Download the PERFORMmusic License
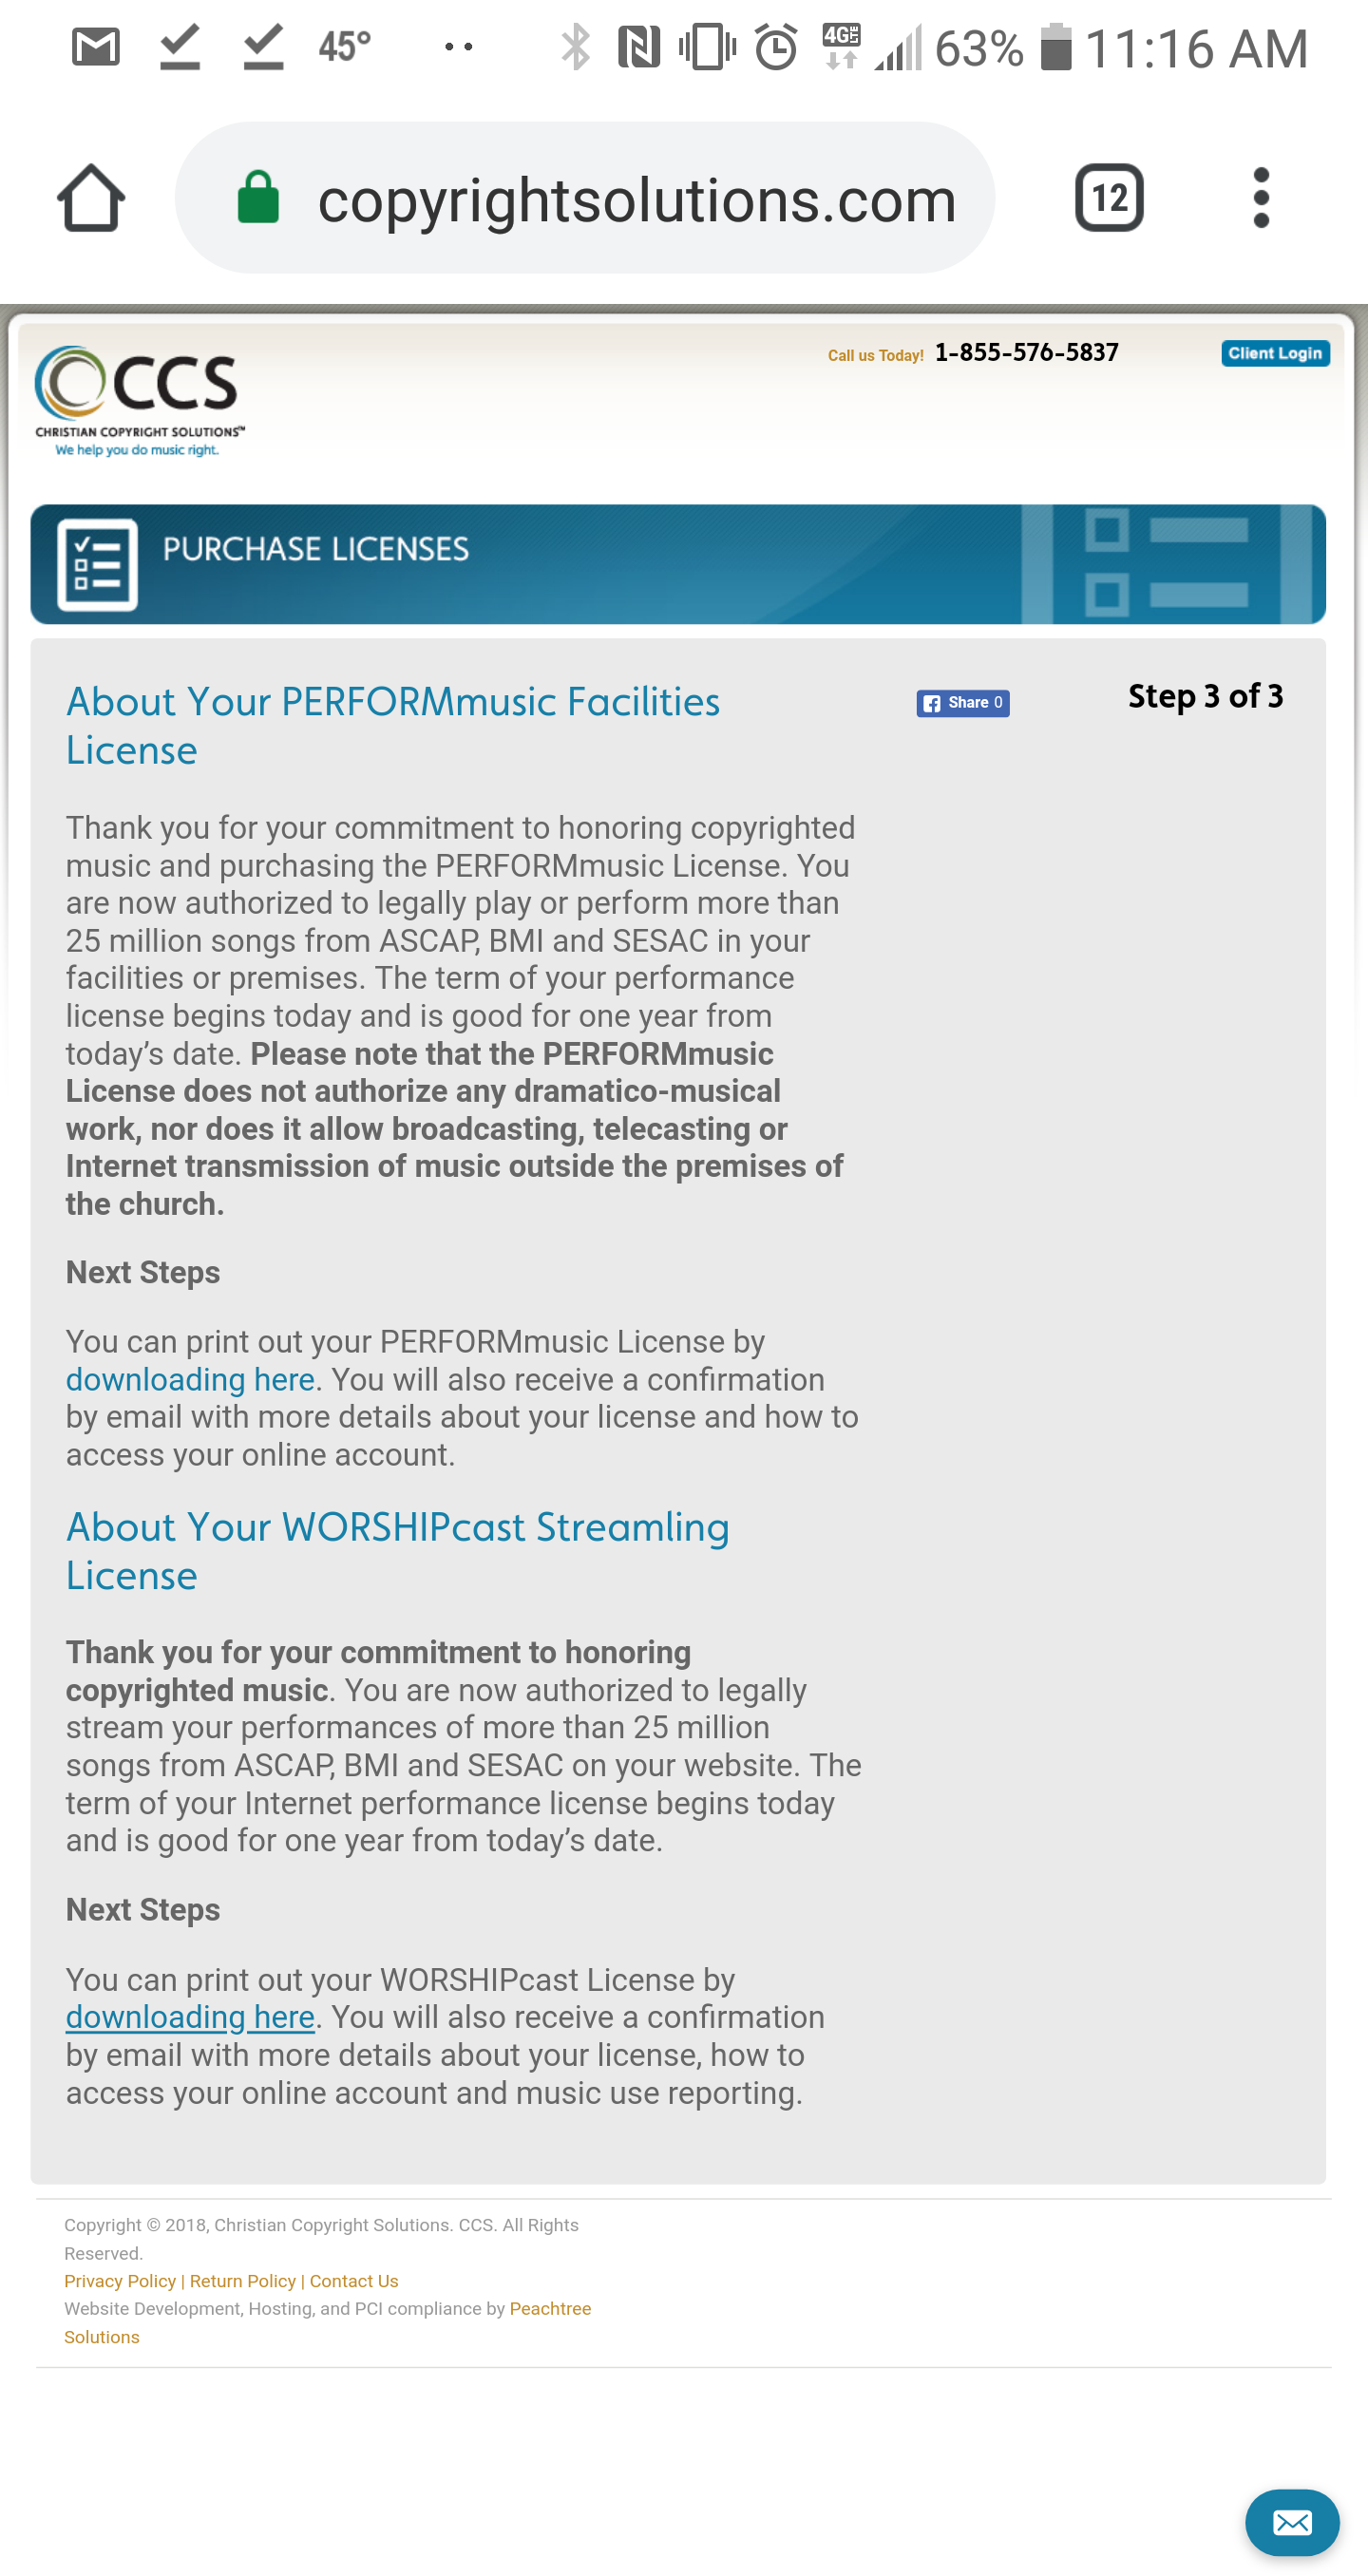The image size is (1368, 2576). tap(190, 1380)
